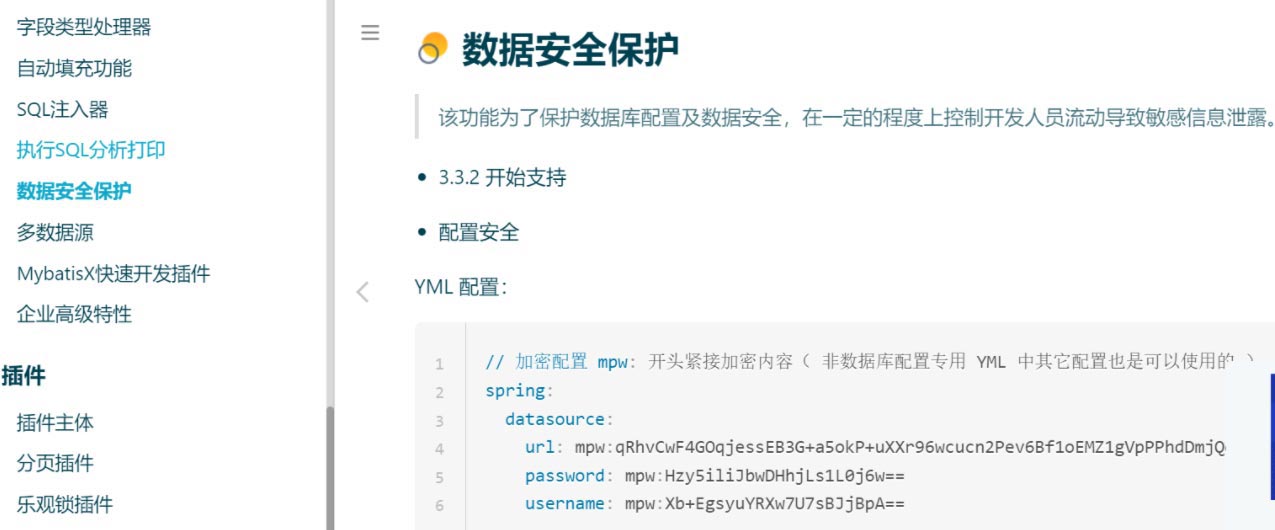Viewport: 1275px width, 530px height.
Task: Select 执行SQL分析打印 in the sidebar
Action: pyautogui.click(x=91, y=150)
